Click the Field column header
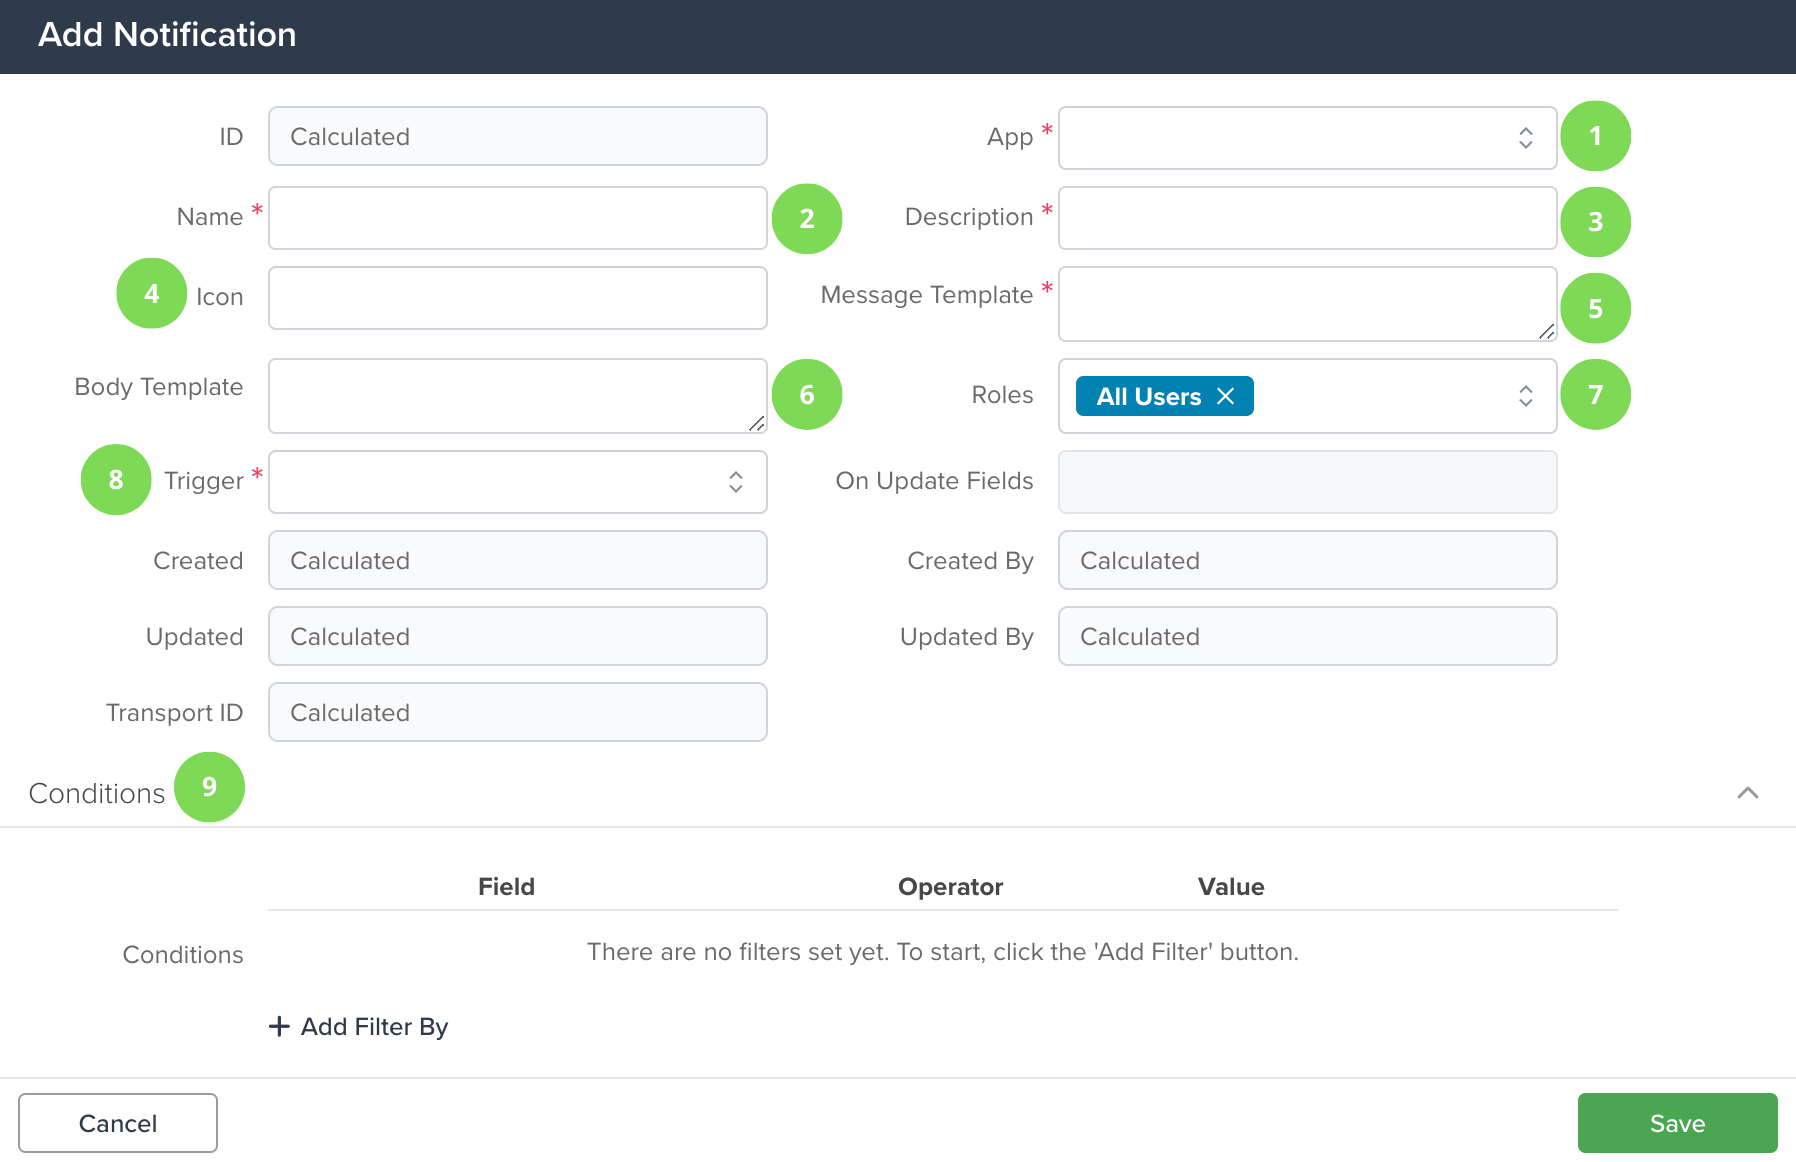 pos(506,887)
